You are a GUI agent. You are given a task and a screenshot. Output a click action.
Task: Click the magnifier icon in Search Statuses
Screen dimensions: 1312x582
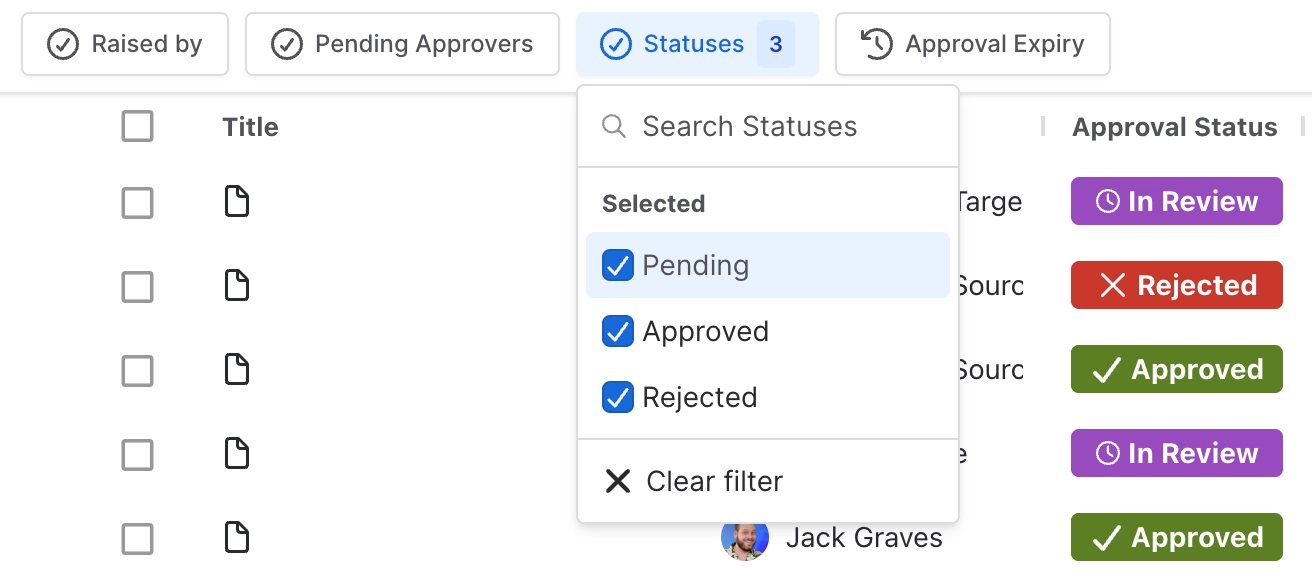click(x=614, y=127)
